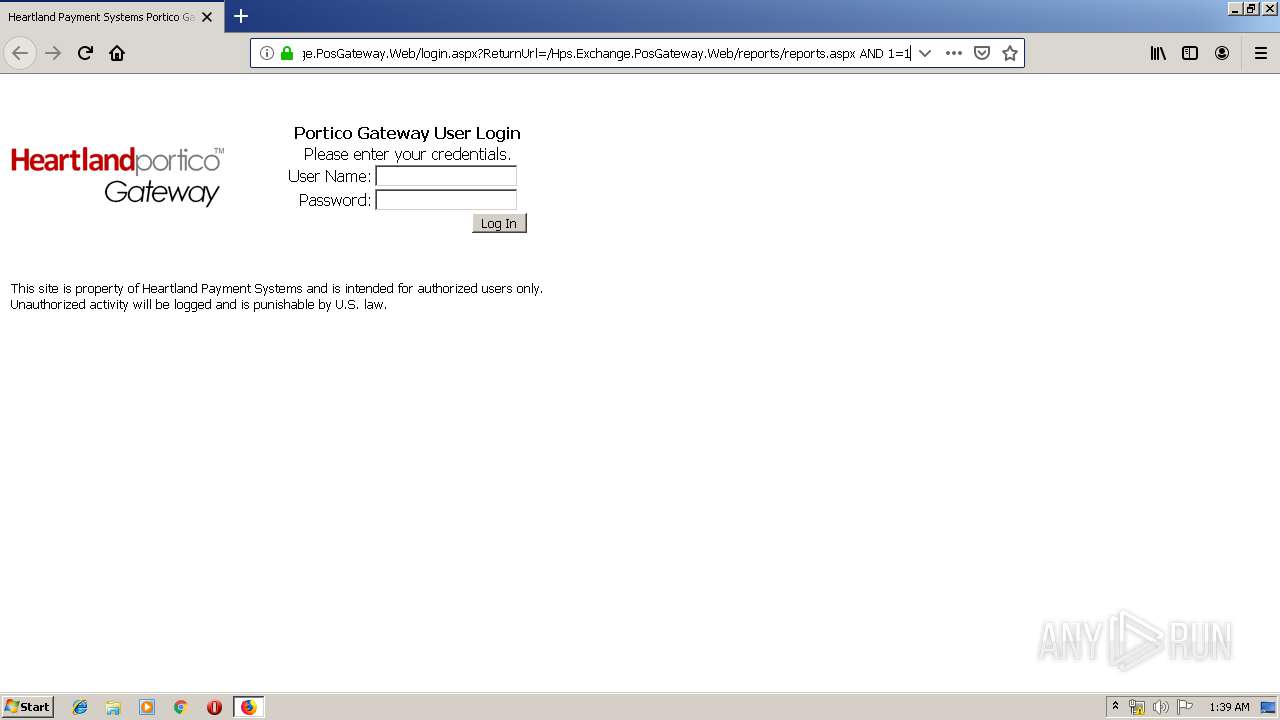
Task: Click the 'Password:' label
Action: 335,200
